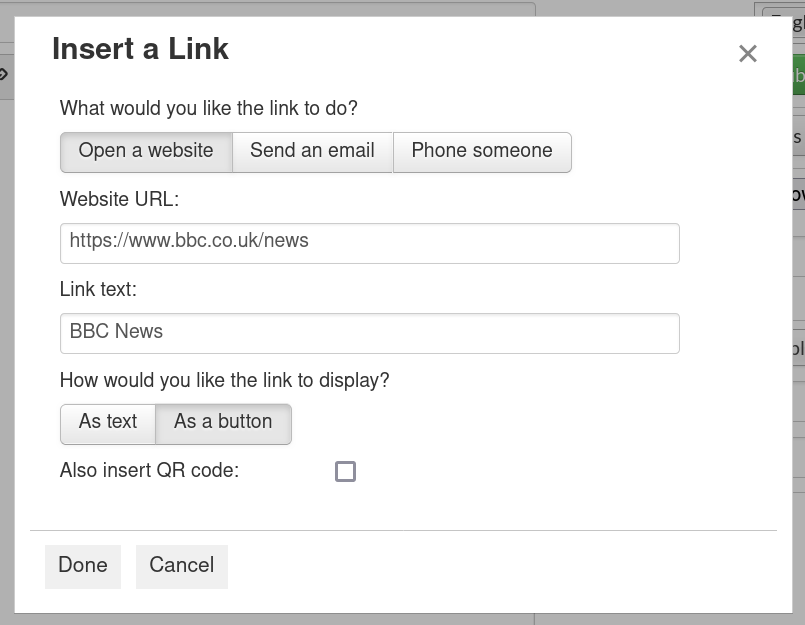Click the 'Website URL:' label
The width and height of the screenshot is (805, 625).
119,199
